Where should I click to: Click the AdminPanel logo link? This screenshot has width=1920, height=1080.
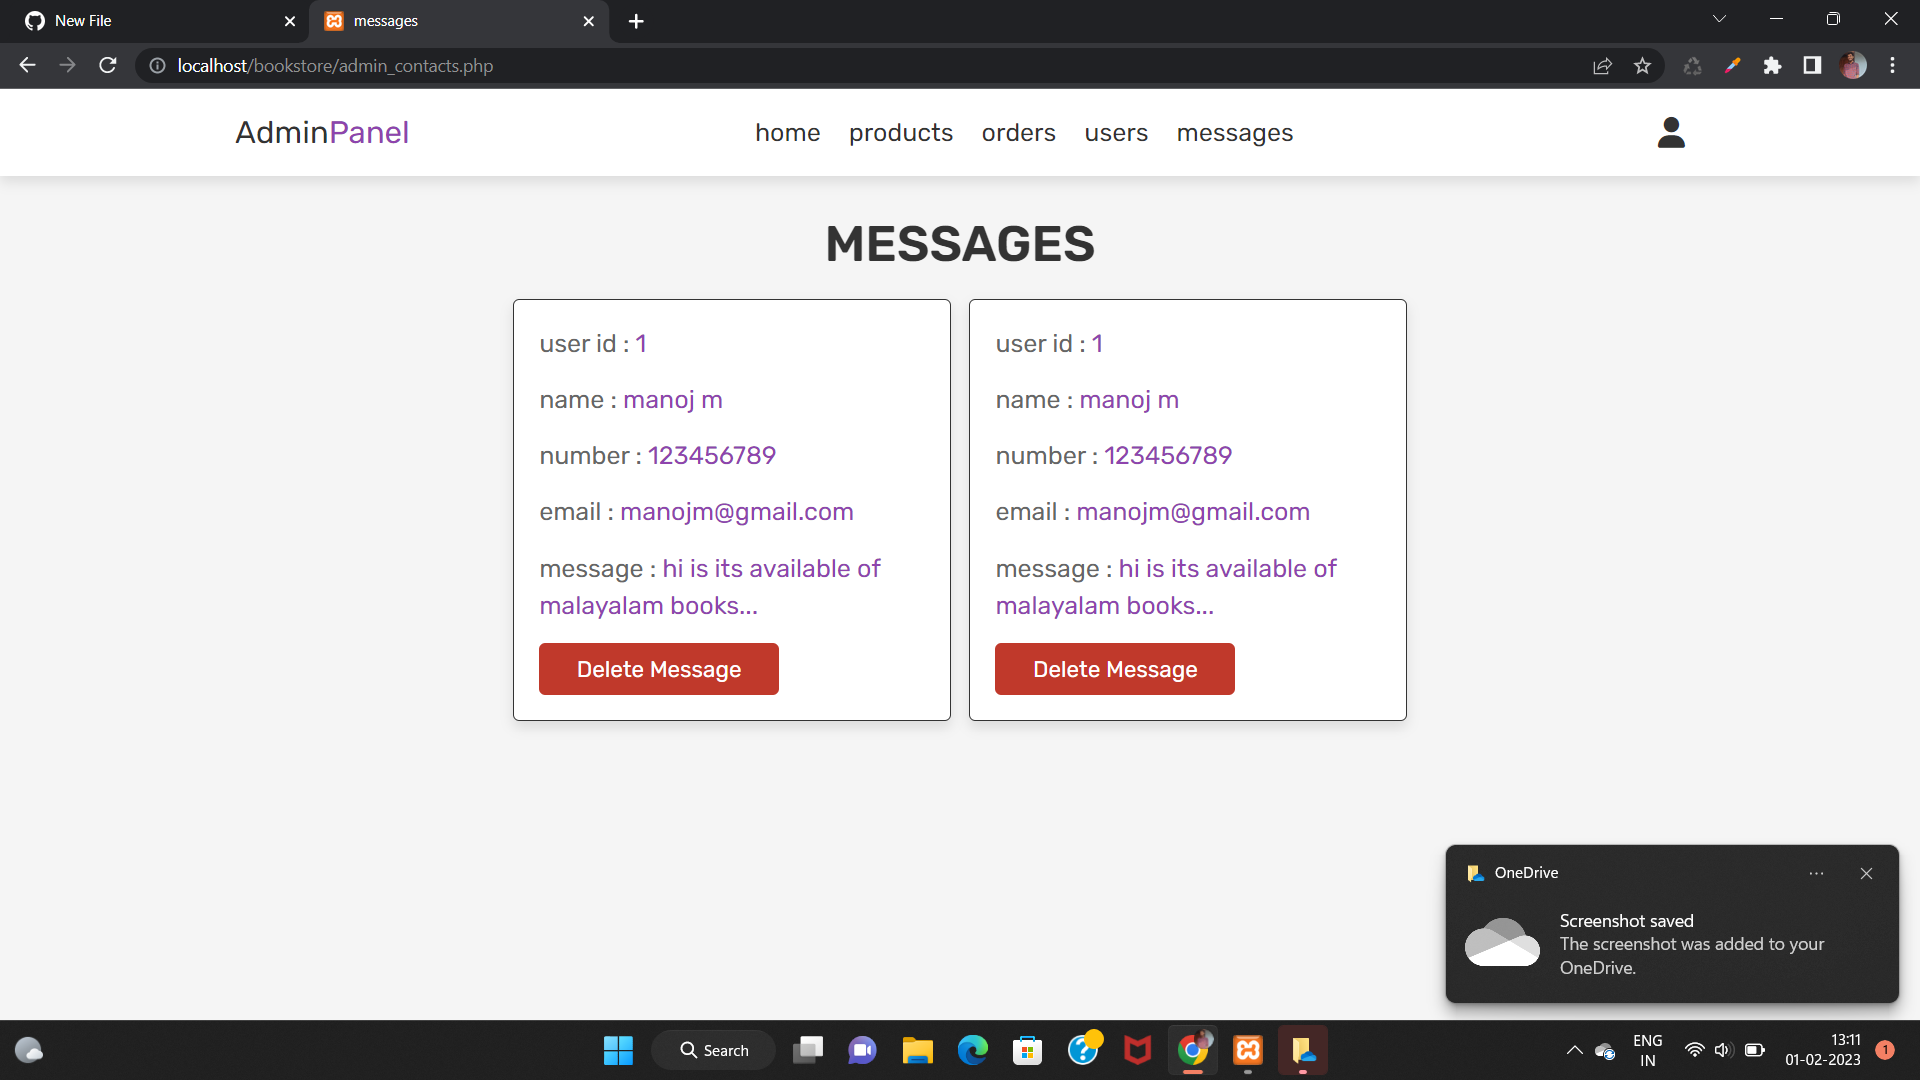322,132
